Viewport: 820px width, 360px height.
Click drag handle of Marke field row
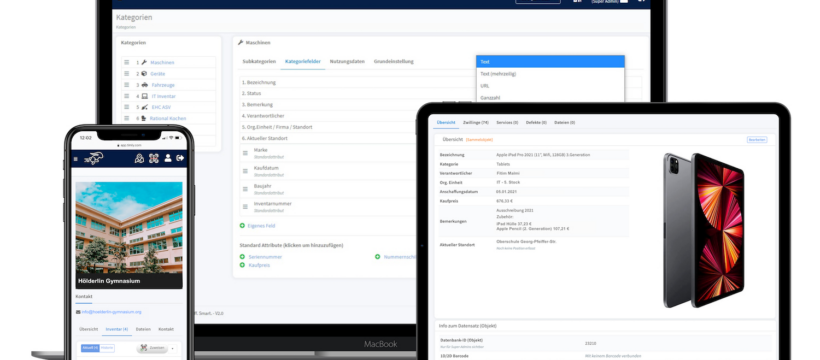[245, 153]
